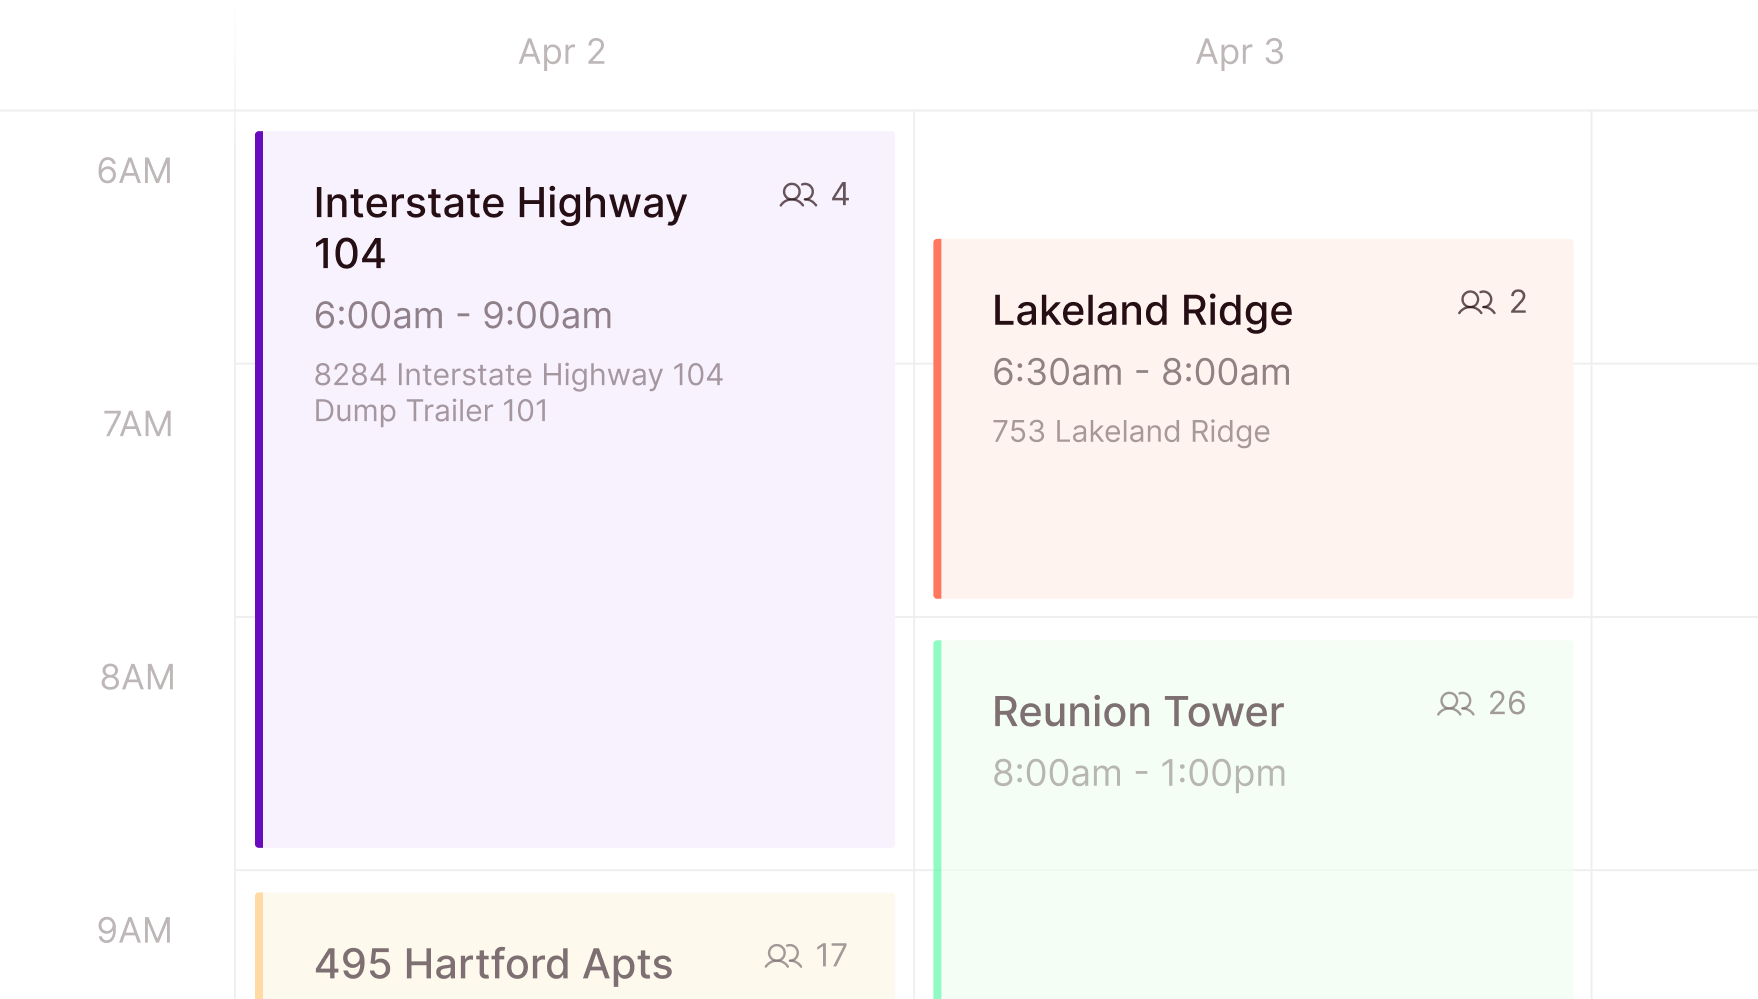1758x999 pixels.
Task: Click the 8284 Interstate Highway 104 address
Action: coord(518,375)
